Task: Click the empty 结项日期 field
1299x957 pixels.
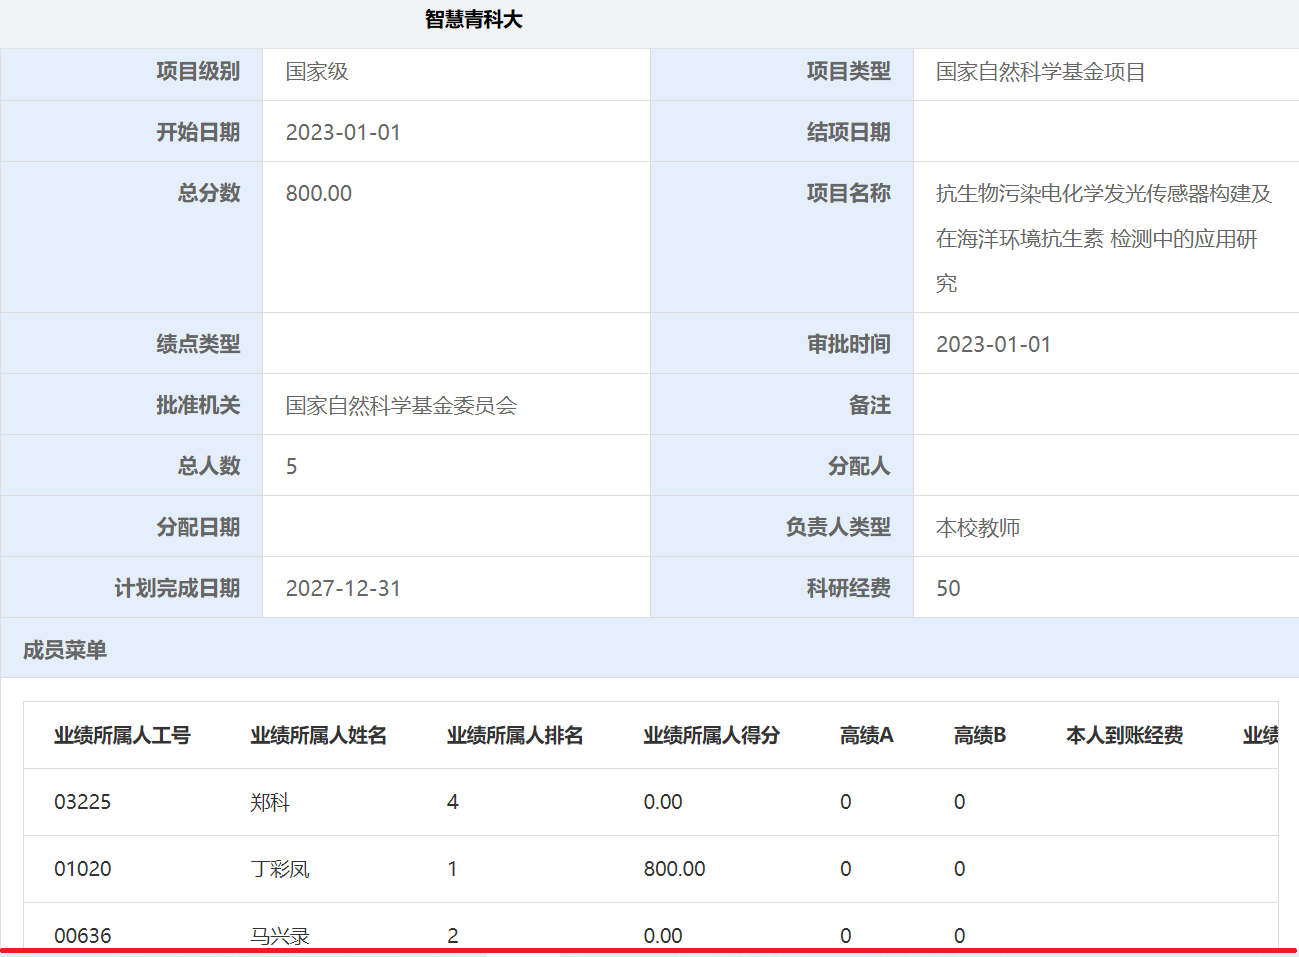Action: [x=1105, y=132]
